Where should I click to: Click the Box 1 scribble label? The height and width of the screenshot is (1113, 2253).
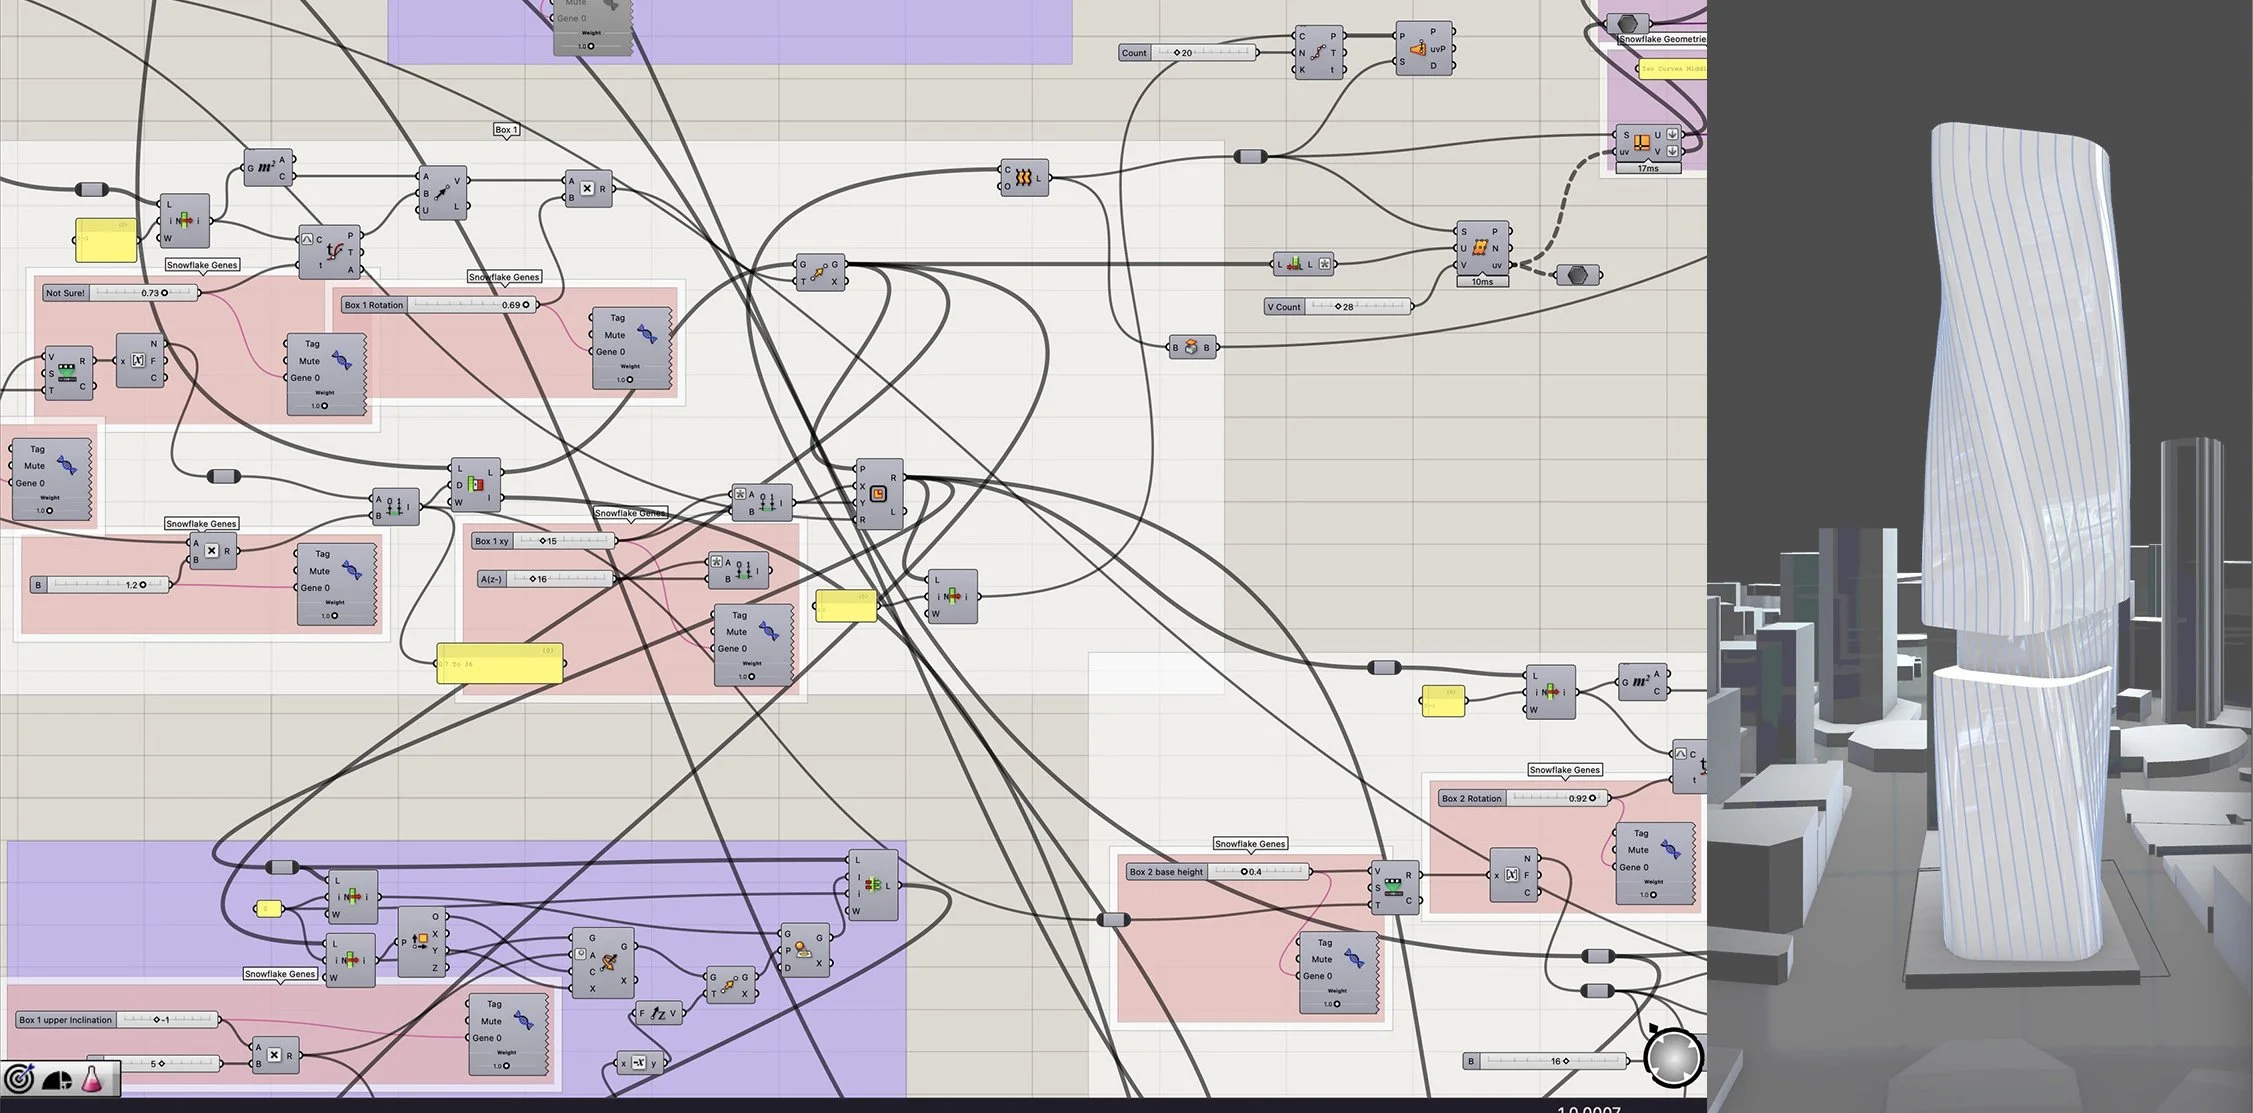[x=506, y=130]
